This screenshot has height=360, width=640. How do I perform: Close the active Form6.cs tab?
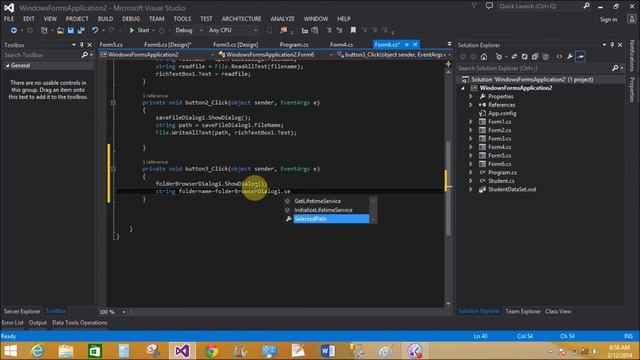click(415, 44)
